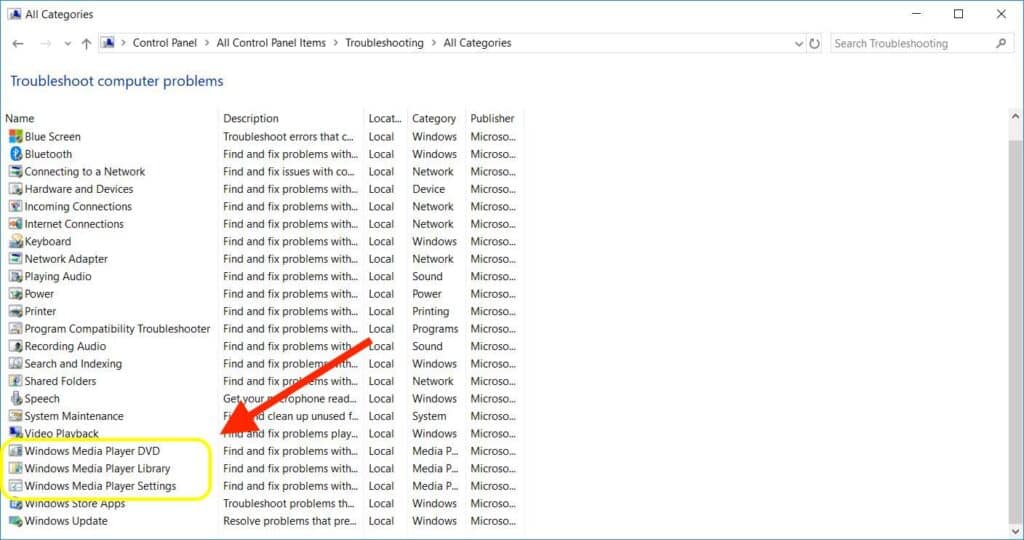1024x540 pixels.
Task: Open the Speech troubleshooter name
Action: coord(42,399)
